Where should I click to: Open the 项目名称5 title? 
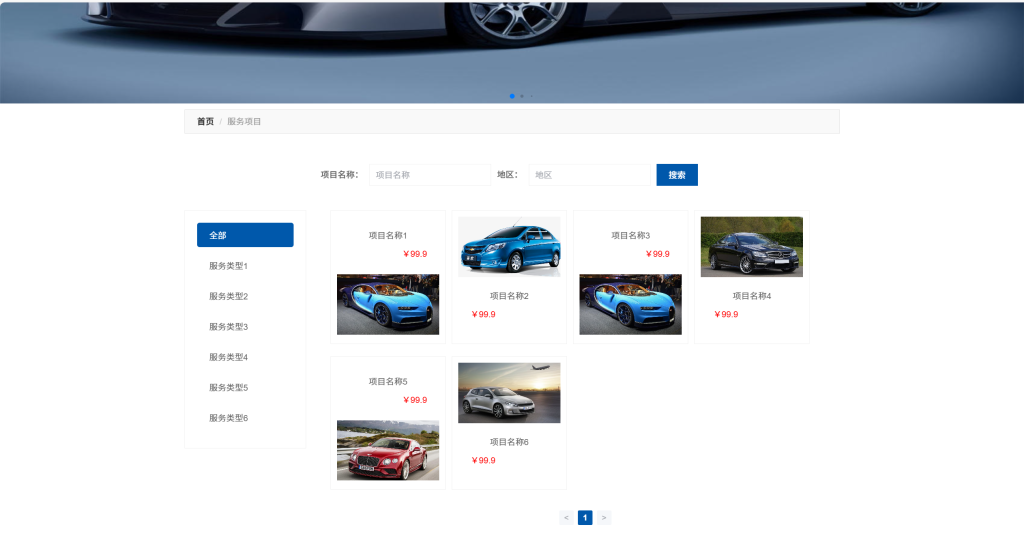coord(387,381)
